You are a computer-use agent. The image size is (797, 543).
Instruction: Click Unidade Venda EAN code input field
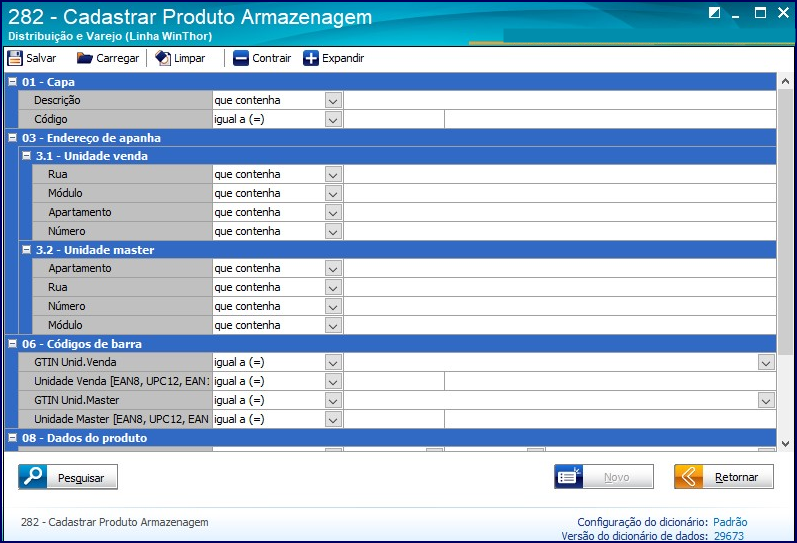(394, 381)
